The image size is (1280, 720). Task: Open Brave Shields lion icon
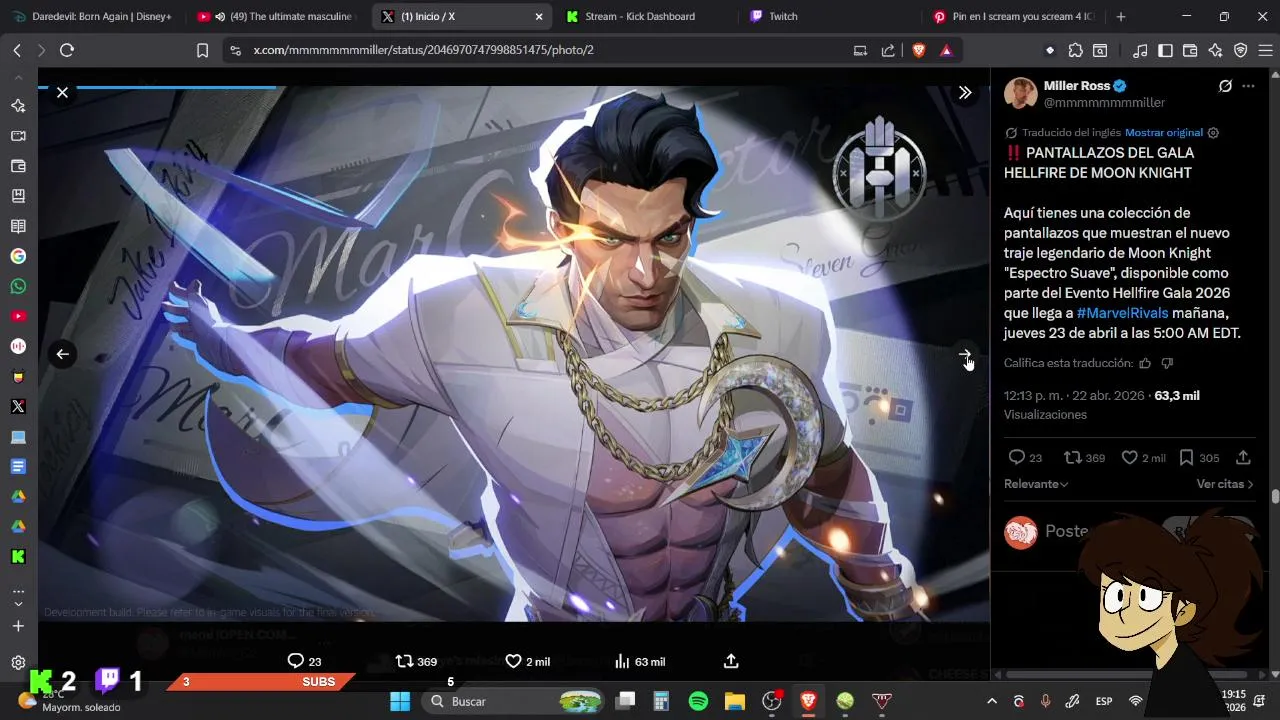tap(918, 50)
